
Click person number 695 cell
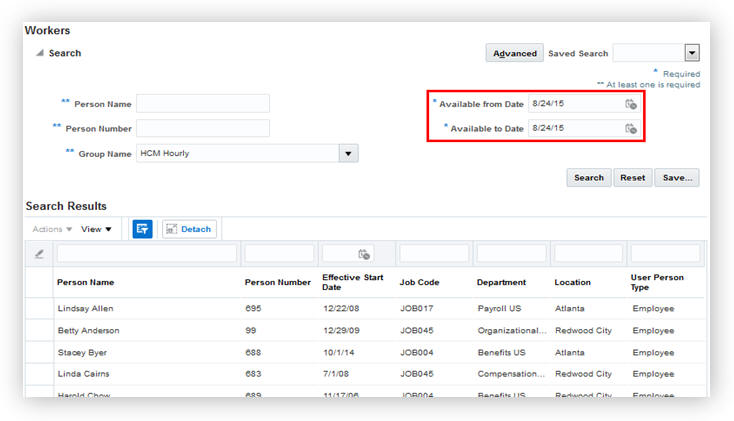coord(253,309)
